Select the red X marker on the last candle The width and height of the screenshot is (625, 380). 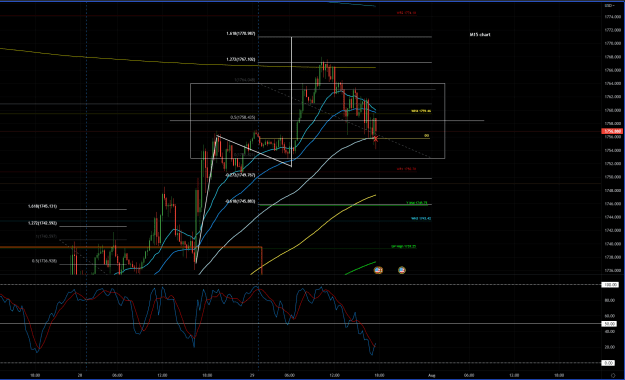pyautogui.click(x=375, y=139)
